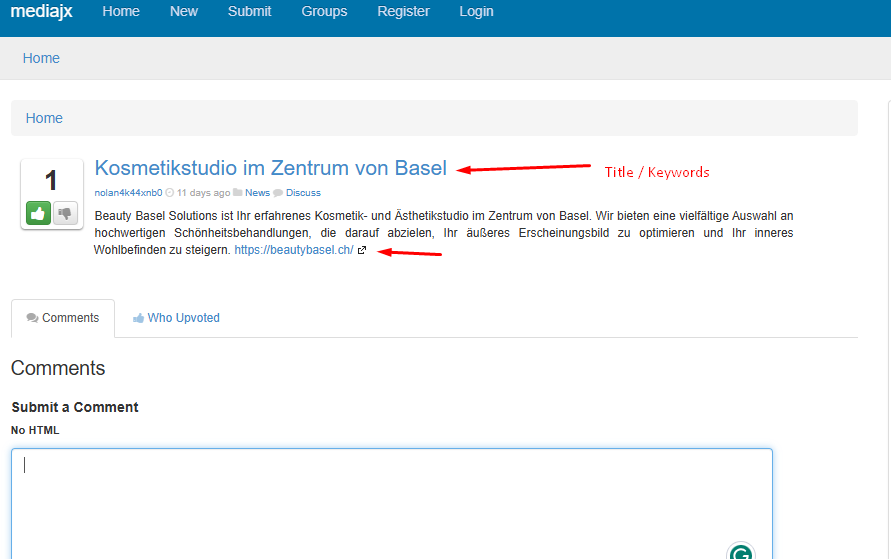Open the Login page

(x=476, y=12)
